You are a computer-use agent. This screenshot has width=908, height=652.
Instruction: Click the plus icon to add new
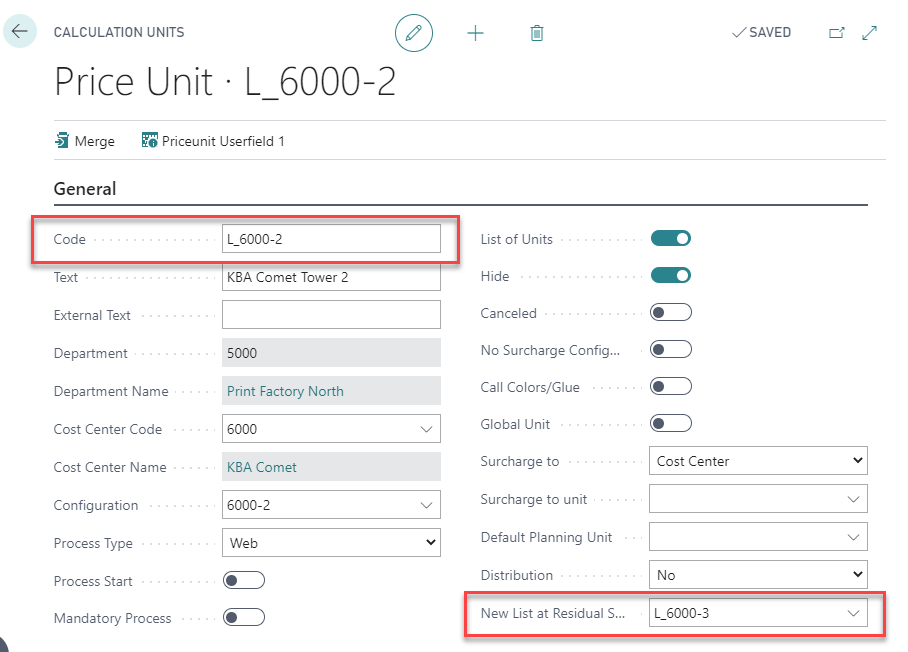(475, 33)
